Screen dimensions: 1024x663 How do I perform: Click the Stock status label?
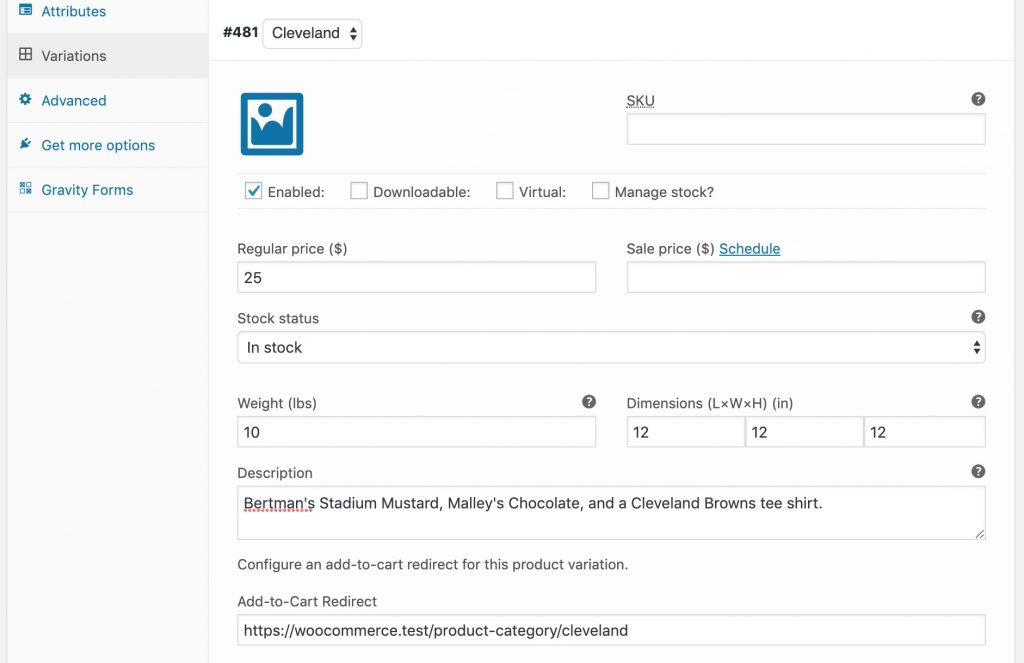point(278,318)
